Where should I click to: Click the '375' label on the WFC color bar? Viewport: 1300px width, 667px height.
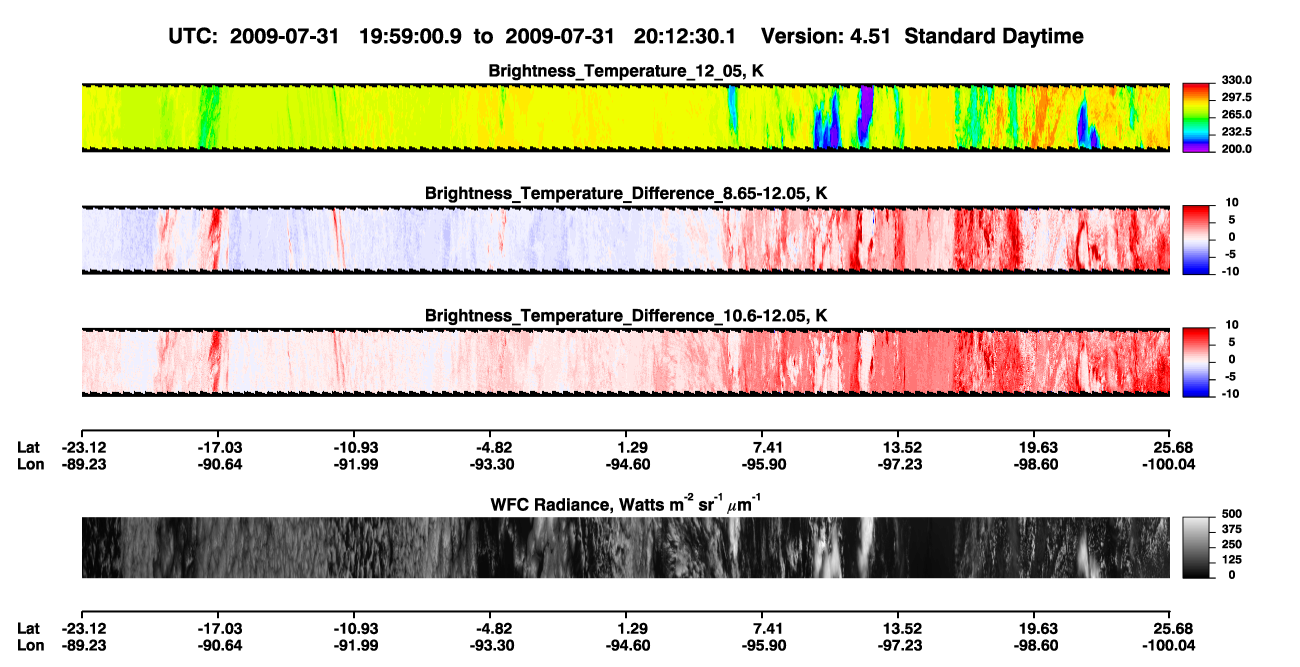tap(1231, 529)
